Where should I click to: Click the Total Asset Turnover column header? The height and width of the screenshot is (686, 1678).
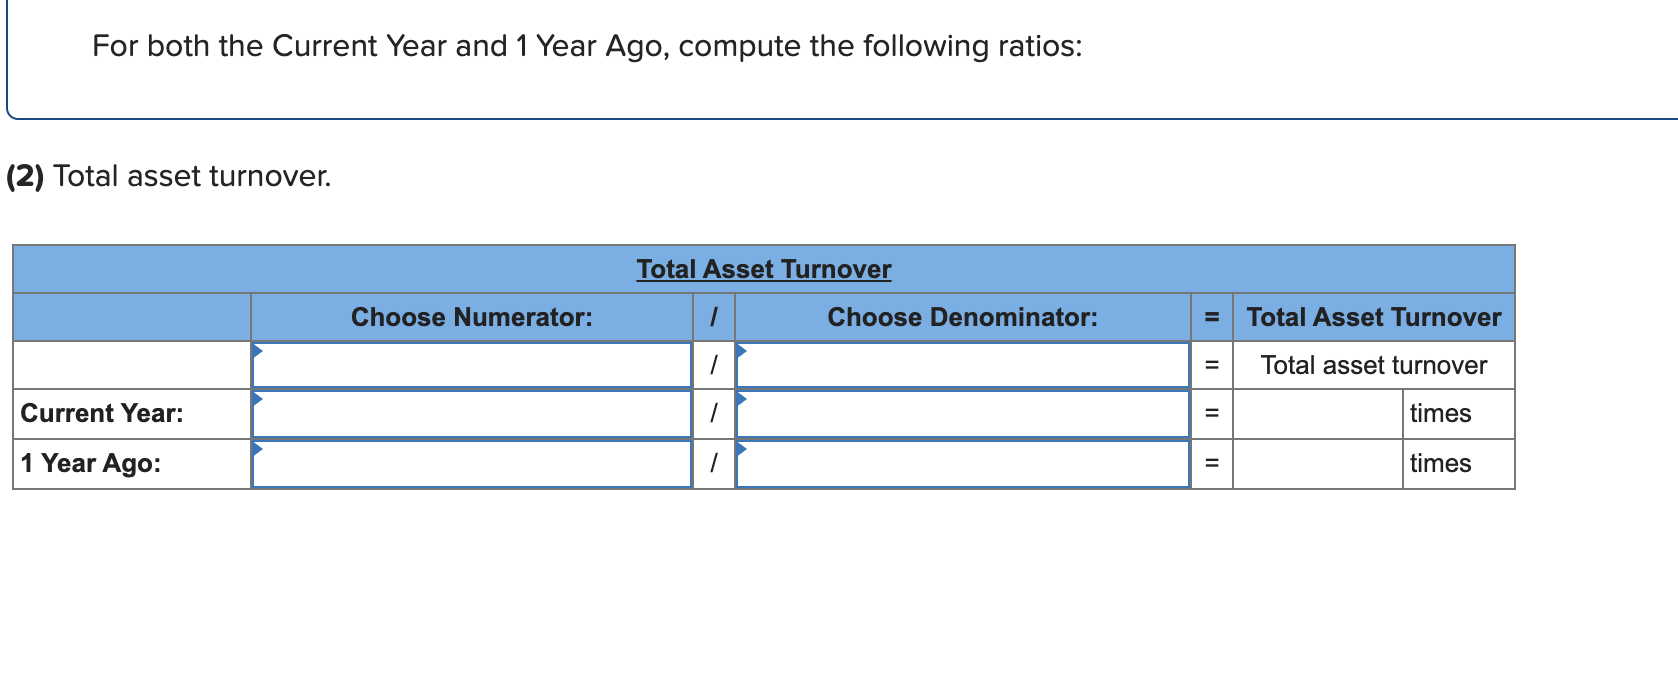(1374, 317)
